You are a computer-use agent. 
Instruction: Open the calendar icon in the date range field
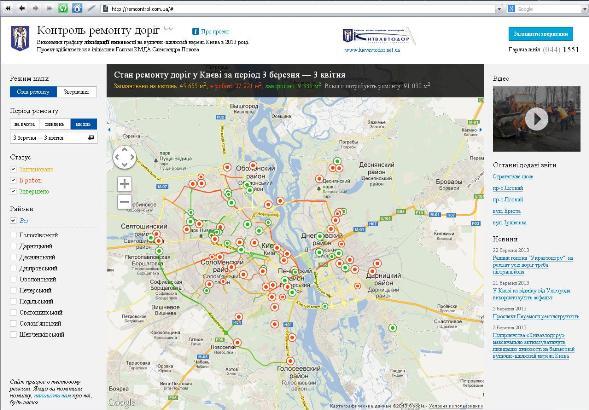coord(91,138)
